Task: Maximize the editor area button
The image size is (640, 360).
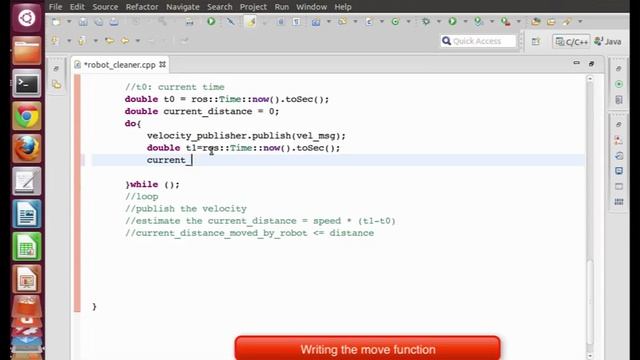Action: pyautogui.click(x=591, y=64)
